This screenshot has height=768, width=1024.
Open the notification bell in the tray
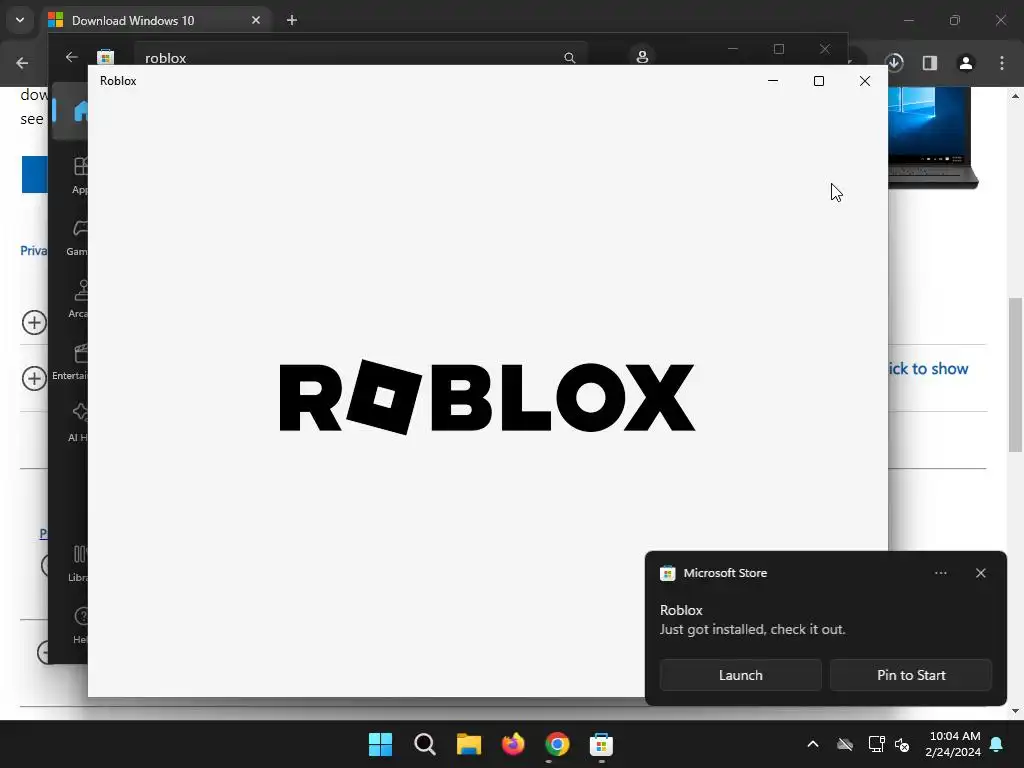[997, 744]
